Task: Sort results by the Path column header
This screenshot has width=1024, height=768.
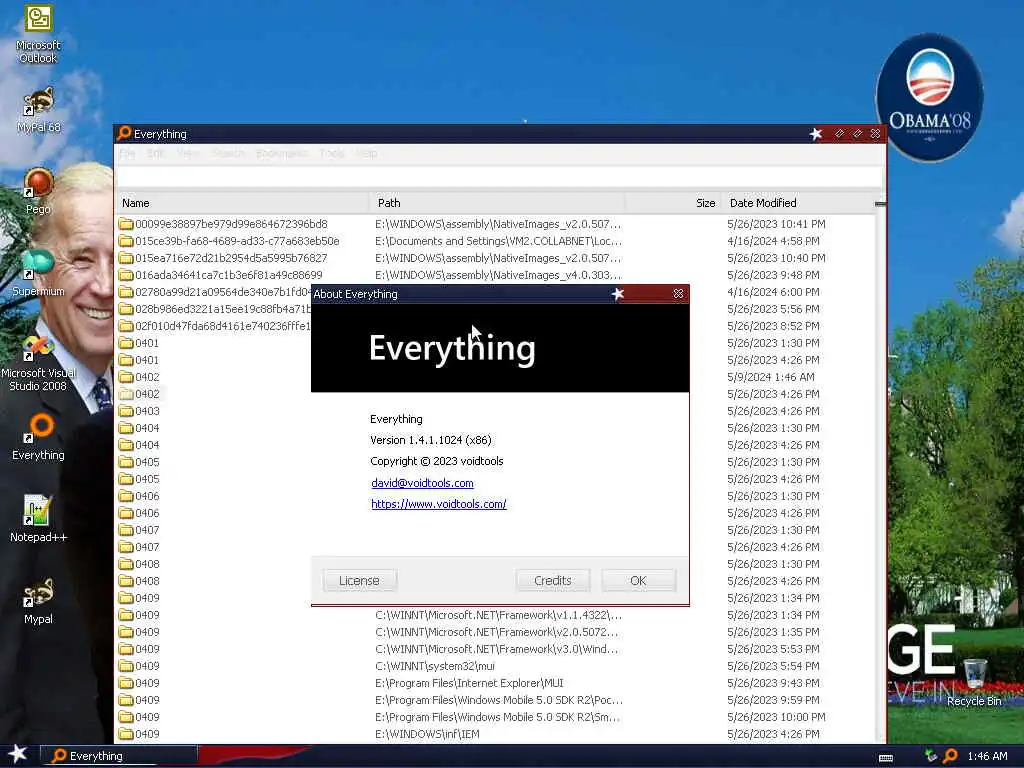Action: click(x=497, y=203)
